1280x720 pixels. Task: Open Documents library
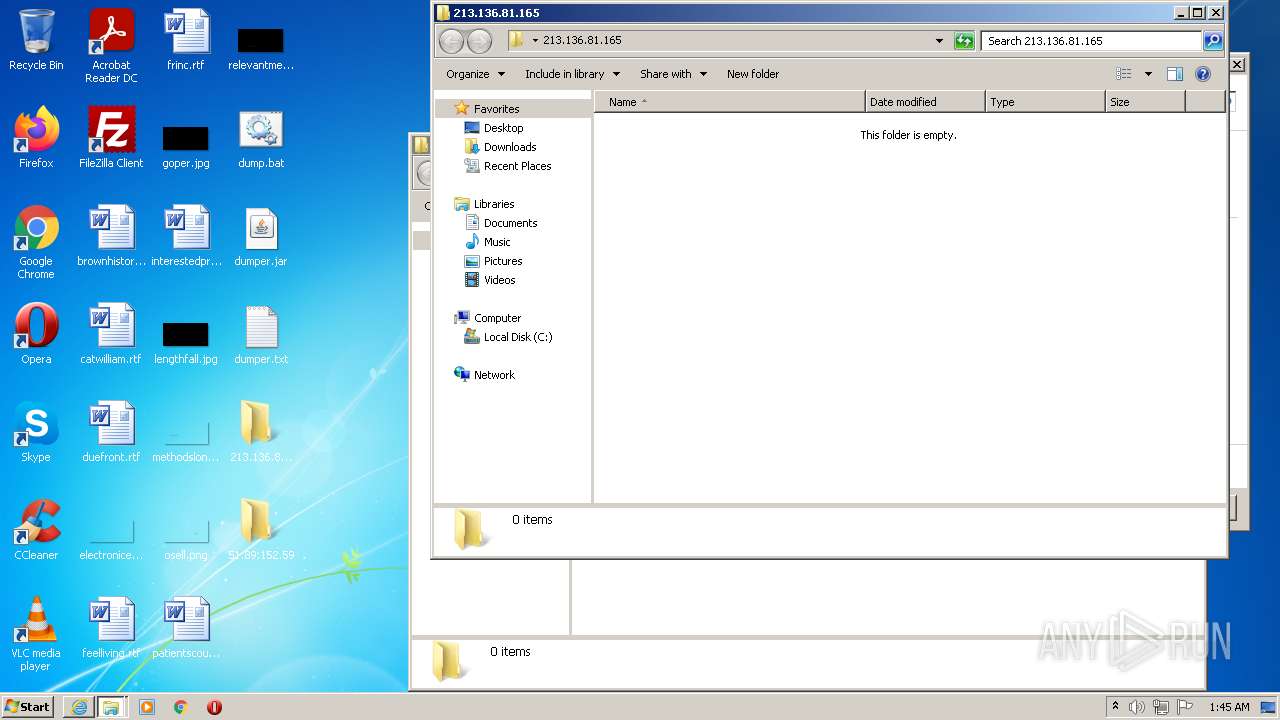tap(510, 223)
